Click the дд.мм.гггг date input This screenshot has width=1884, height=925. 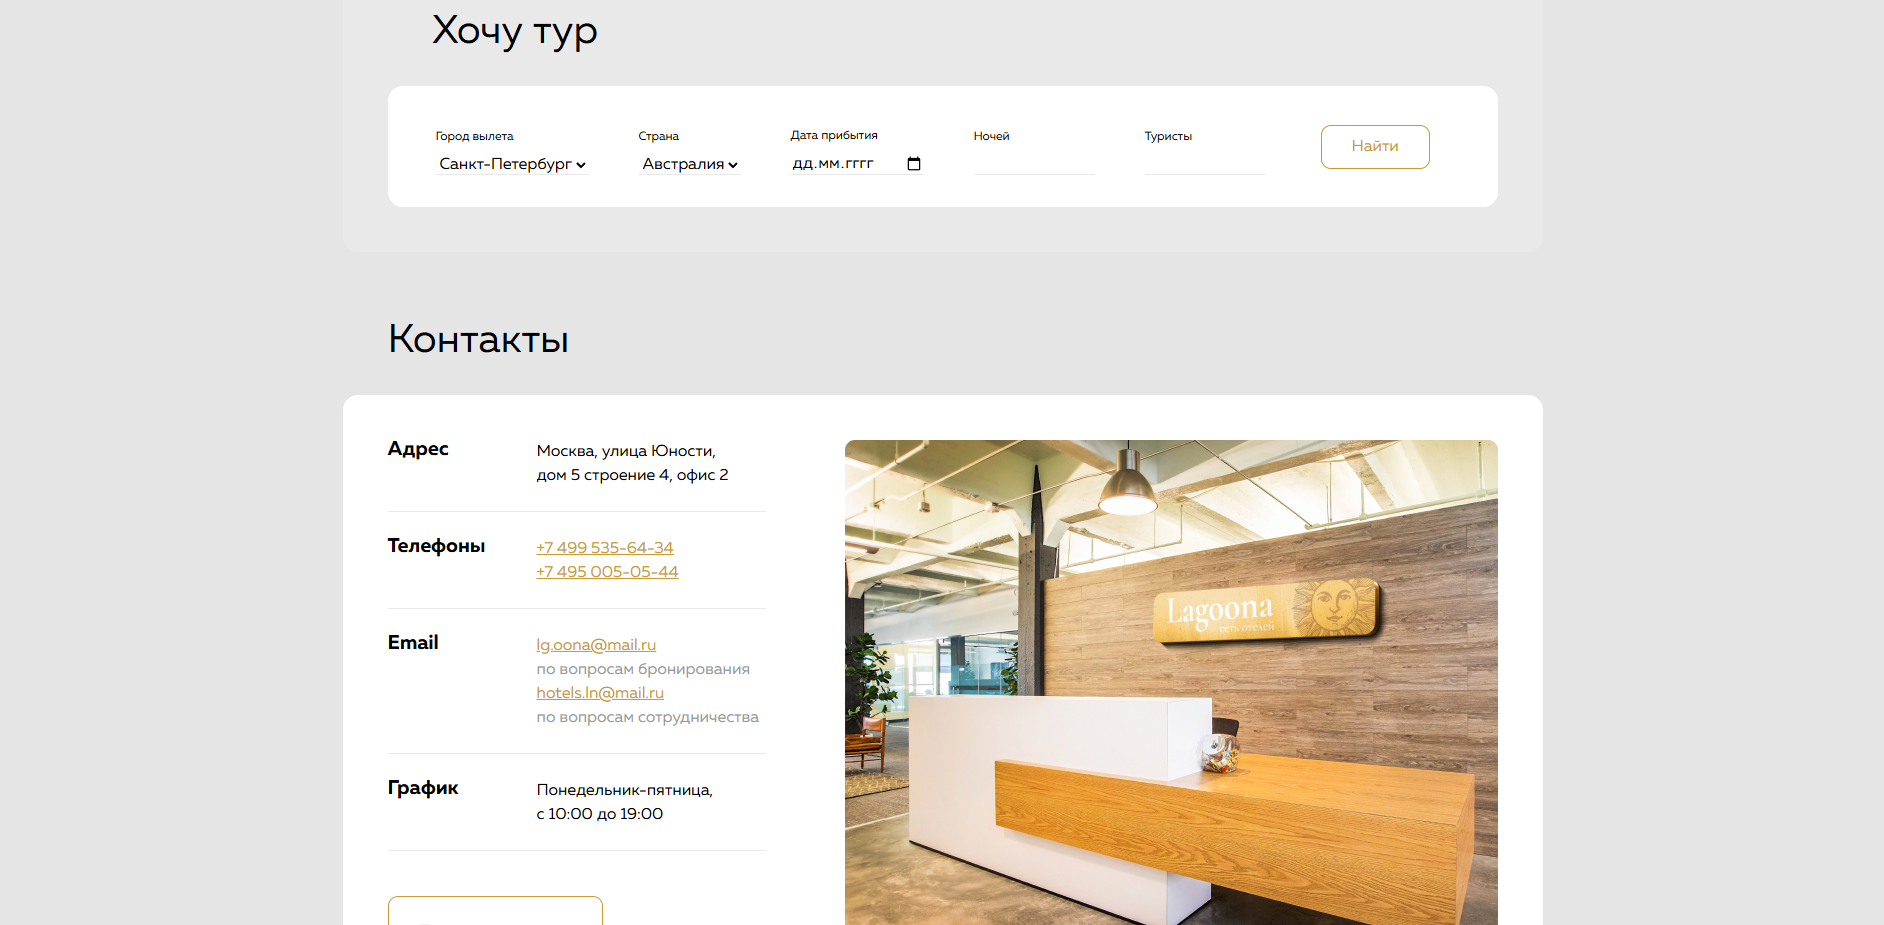pyautogui.click(x=840, y=163)
